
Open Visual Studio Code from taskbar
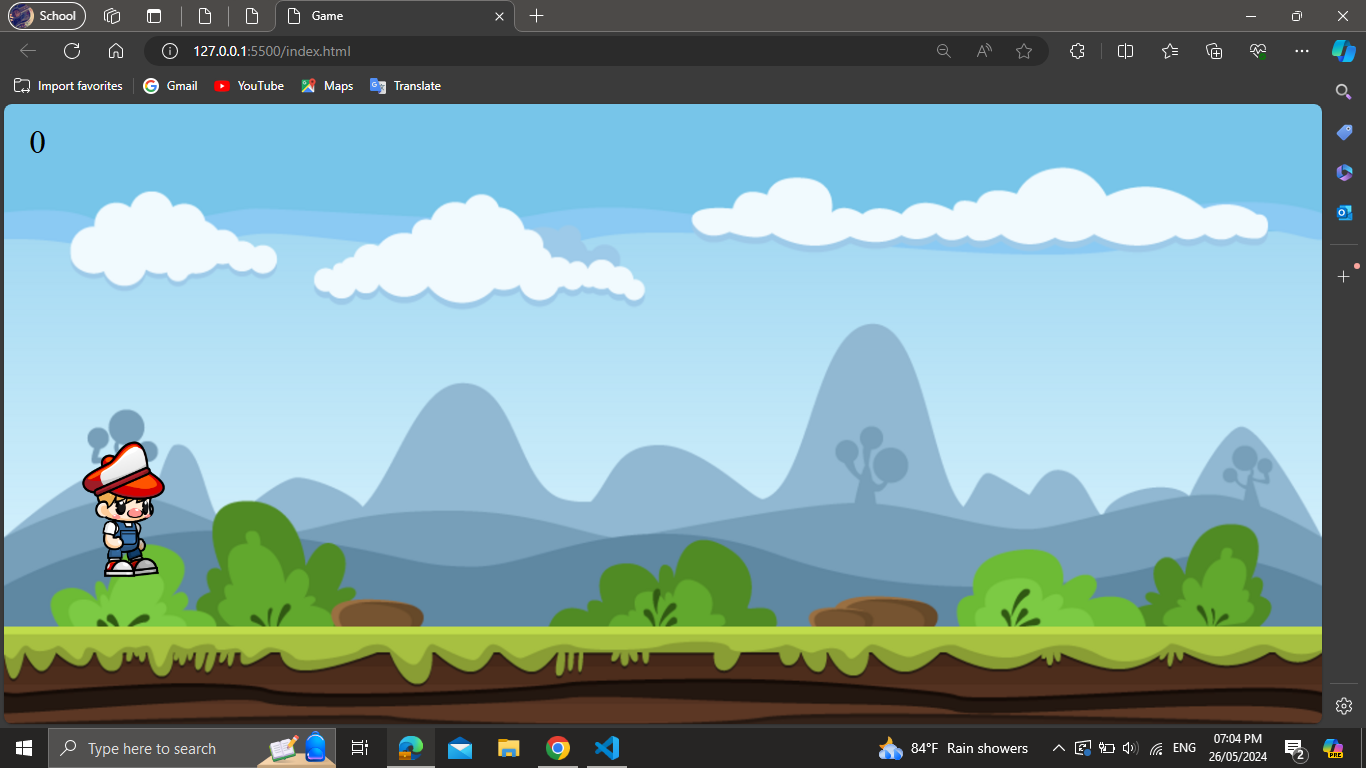pos(607,748)
